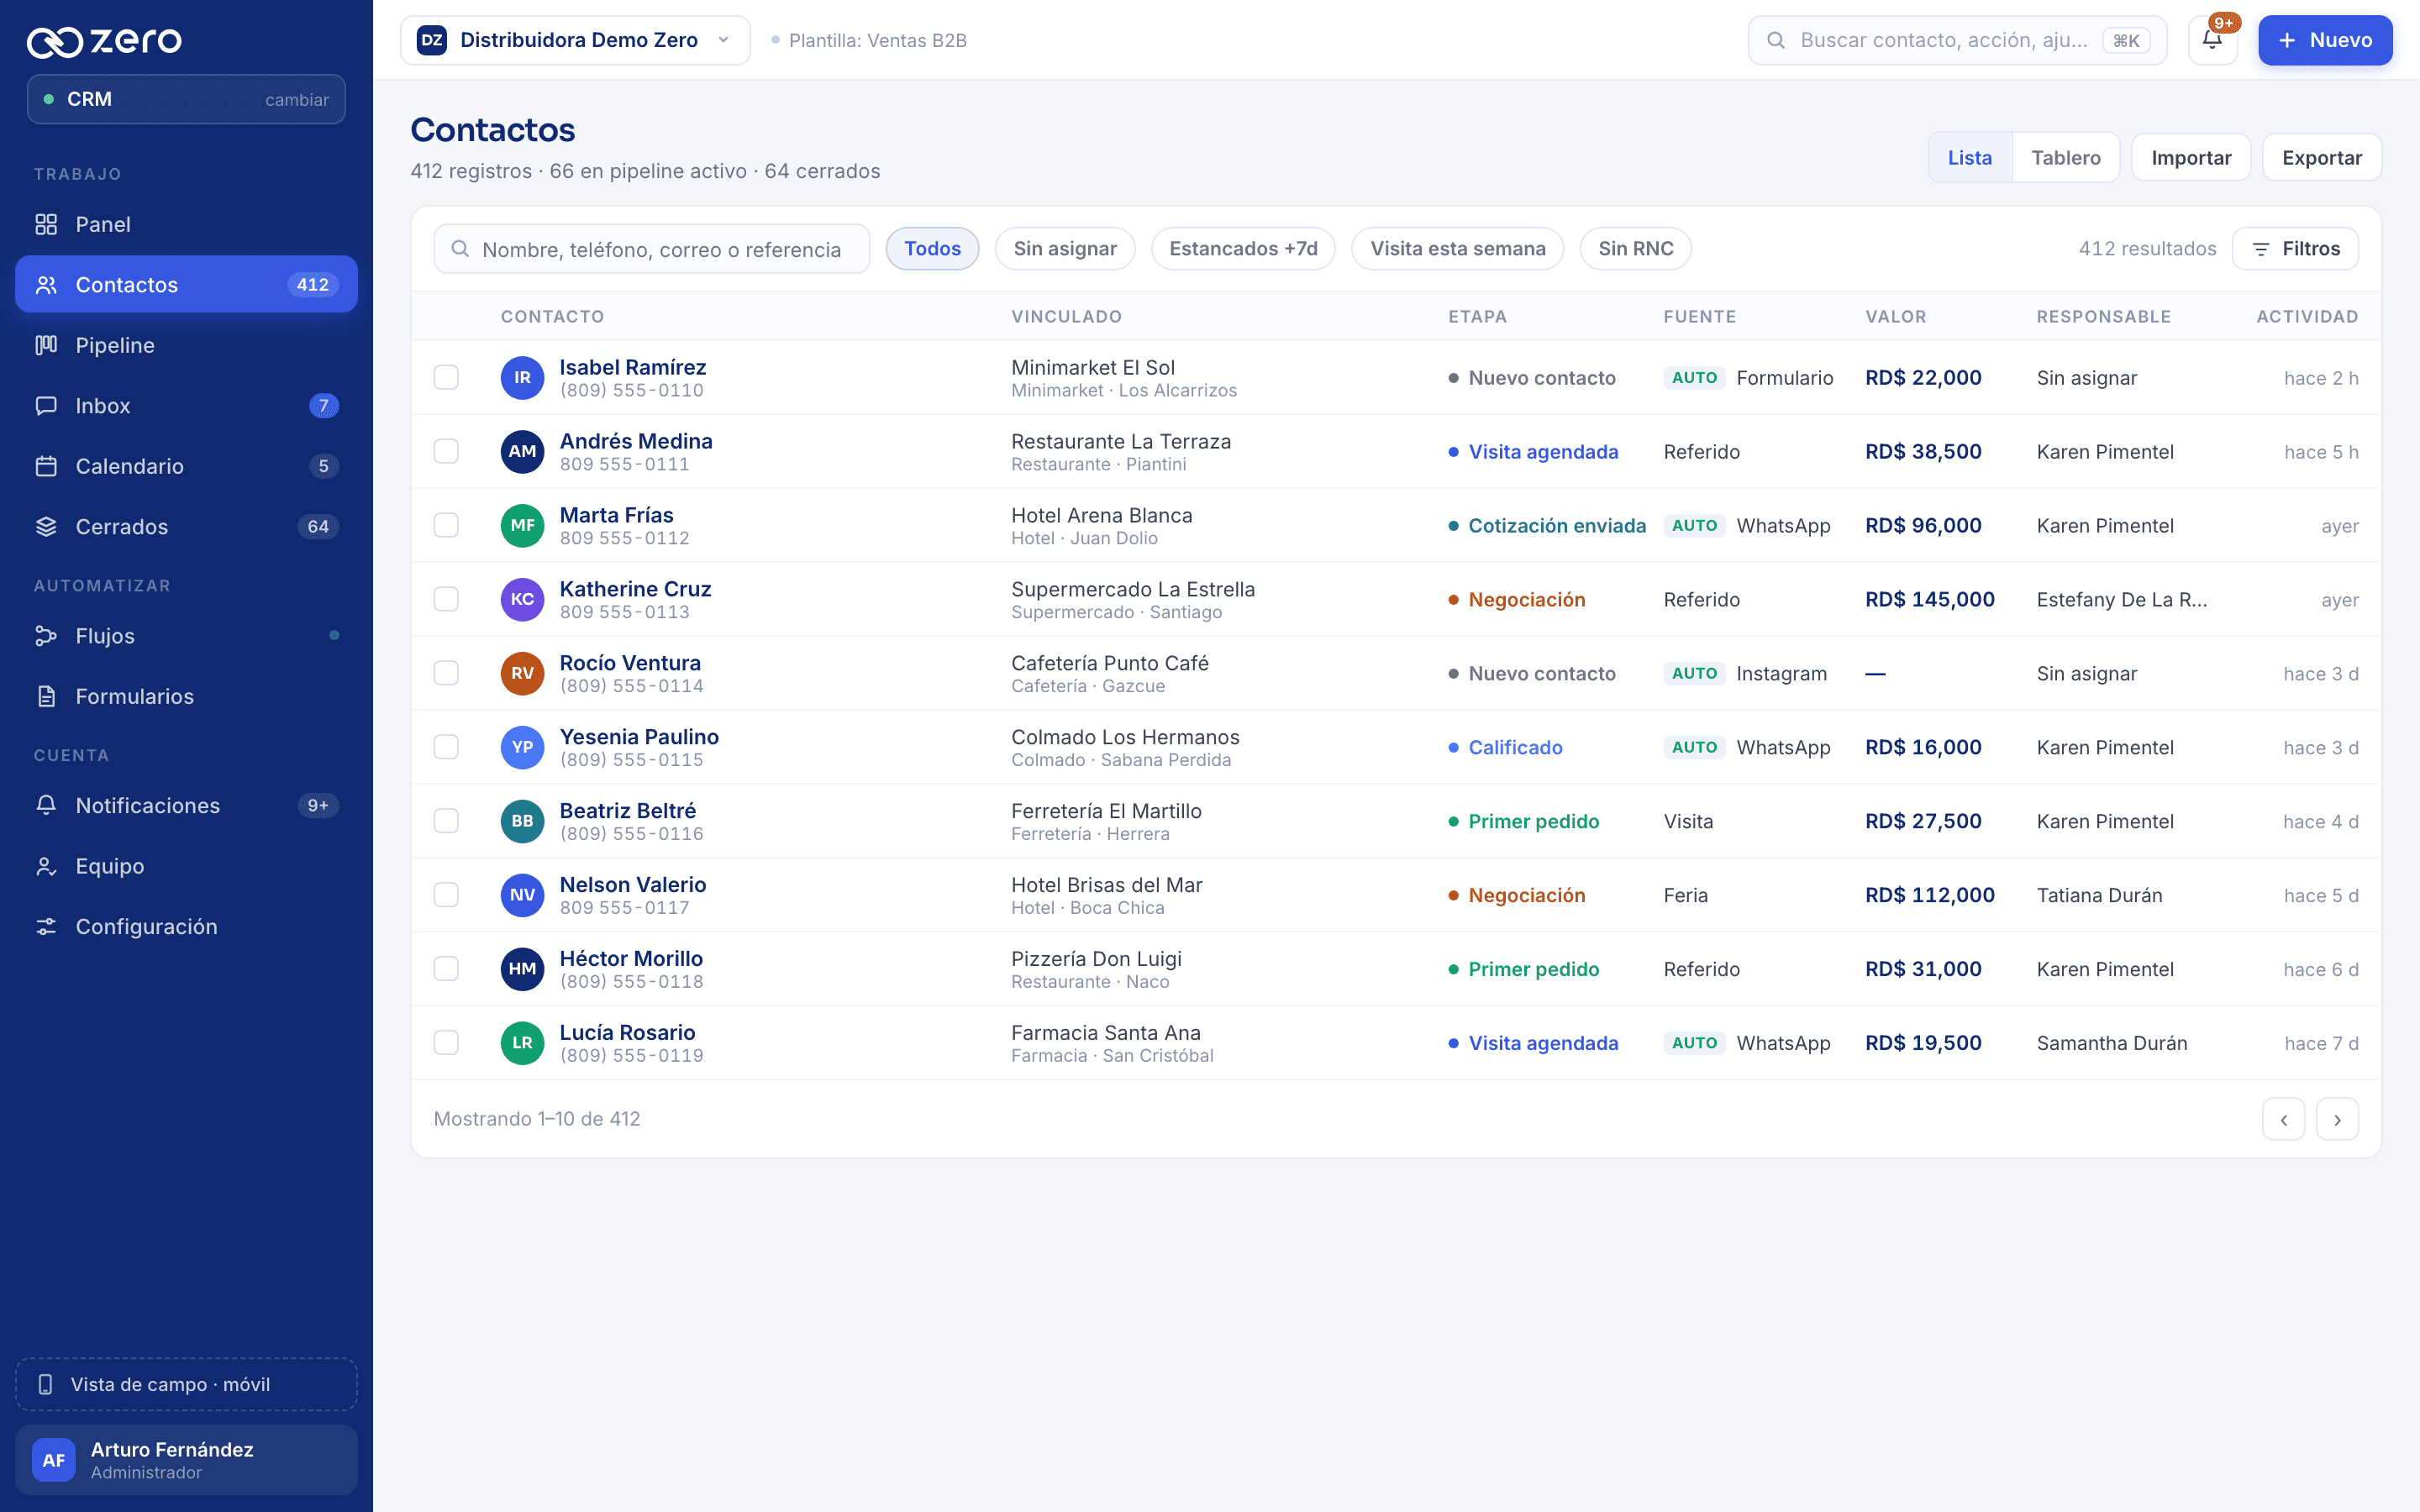This screenshot has height=1512, width=2420.
Task: Open the Panel dashboard icon
Action: point(46,224)
